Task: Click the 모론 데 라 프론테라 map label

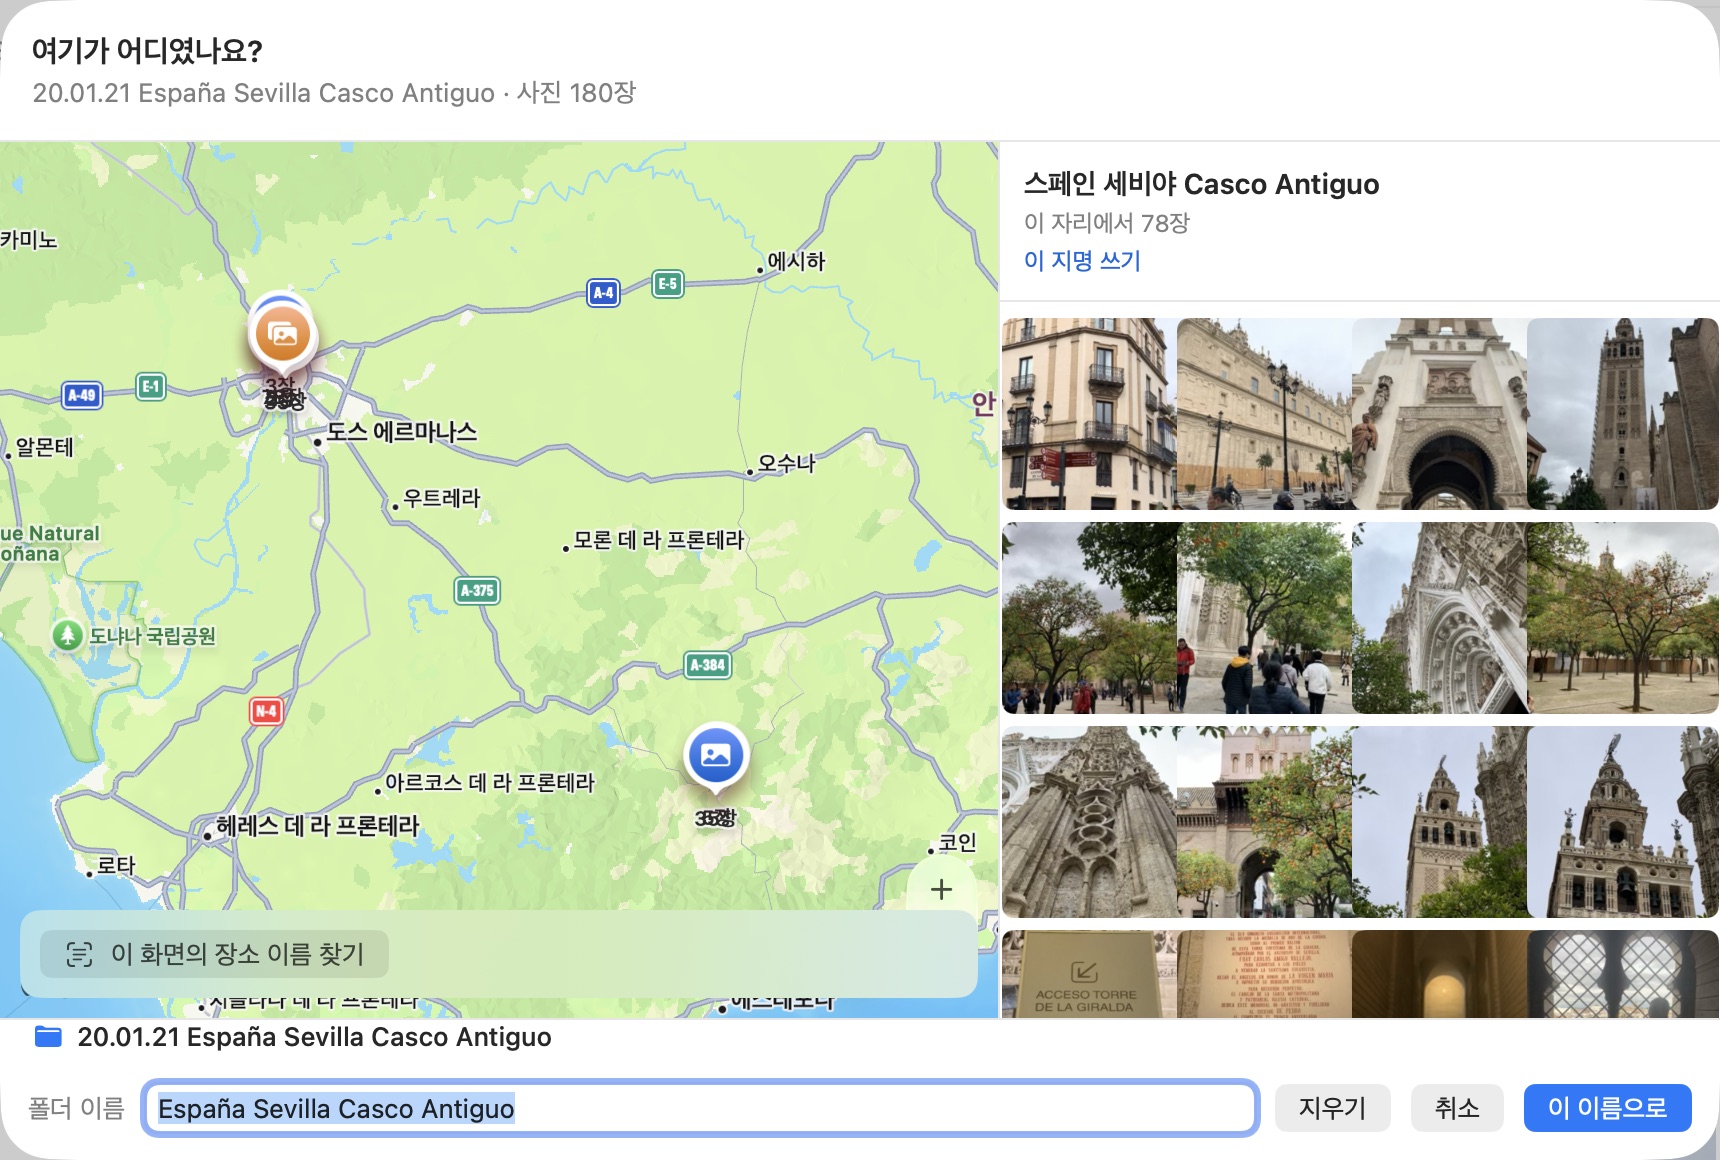Action: coord(659,540)
